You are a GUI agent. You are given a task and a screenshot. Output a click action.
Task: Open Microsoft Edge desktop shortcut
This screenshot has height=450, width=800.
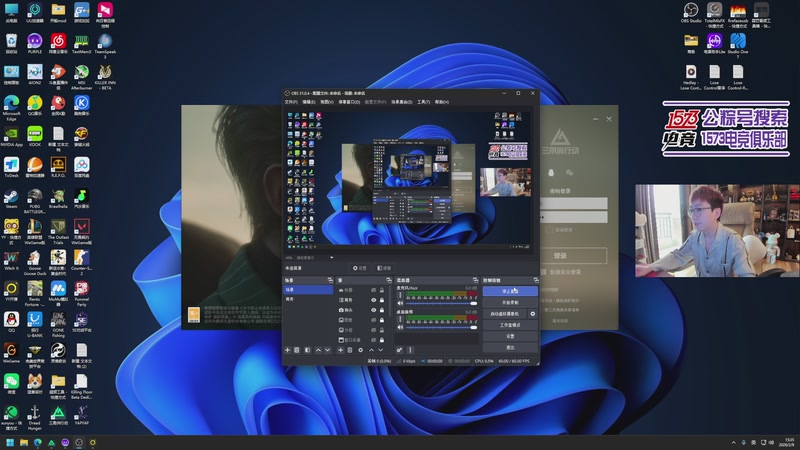click(11, 106)
